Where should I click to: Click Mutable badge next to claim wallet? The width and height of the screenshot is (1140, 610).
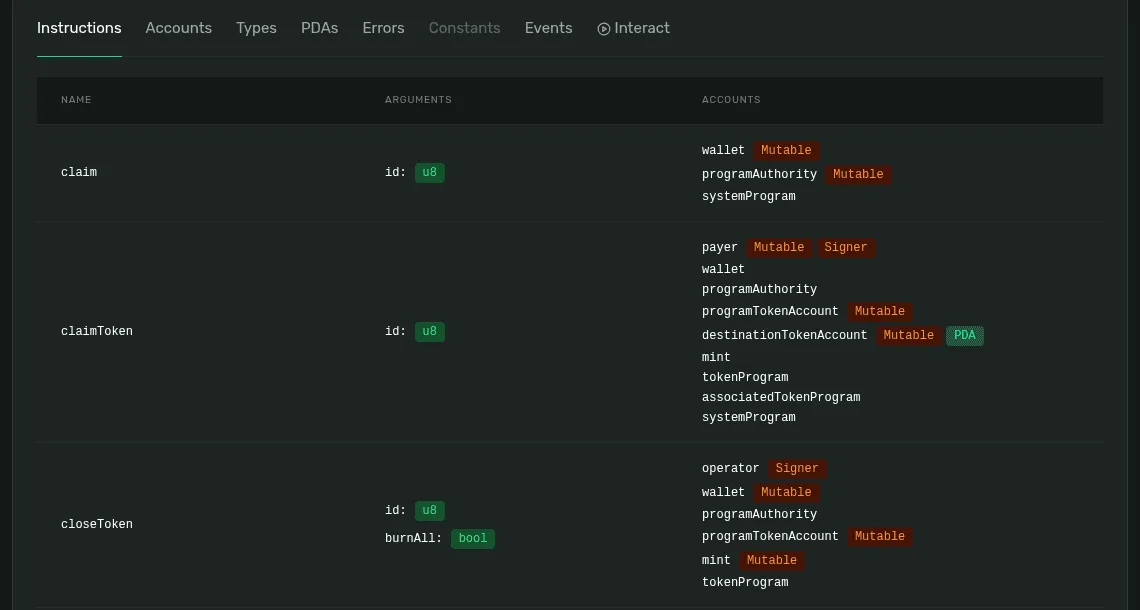coord(786,151)
